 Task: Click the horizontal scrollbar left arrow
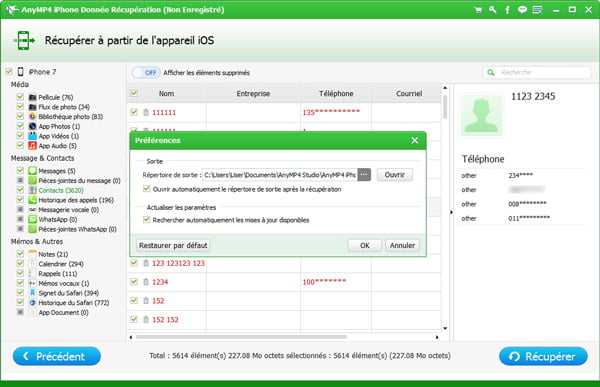pyautogui.click(x=131, y=337)
